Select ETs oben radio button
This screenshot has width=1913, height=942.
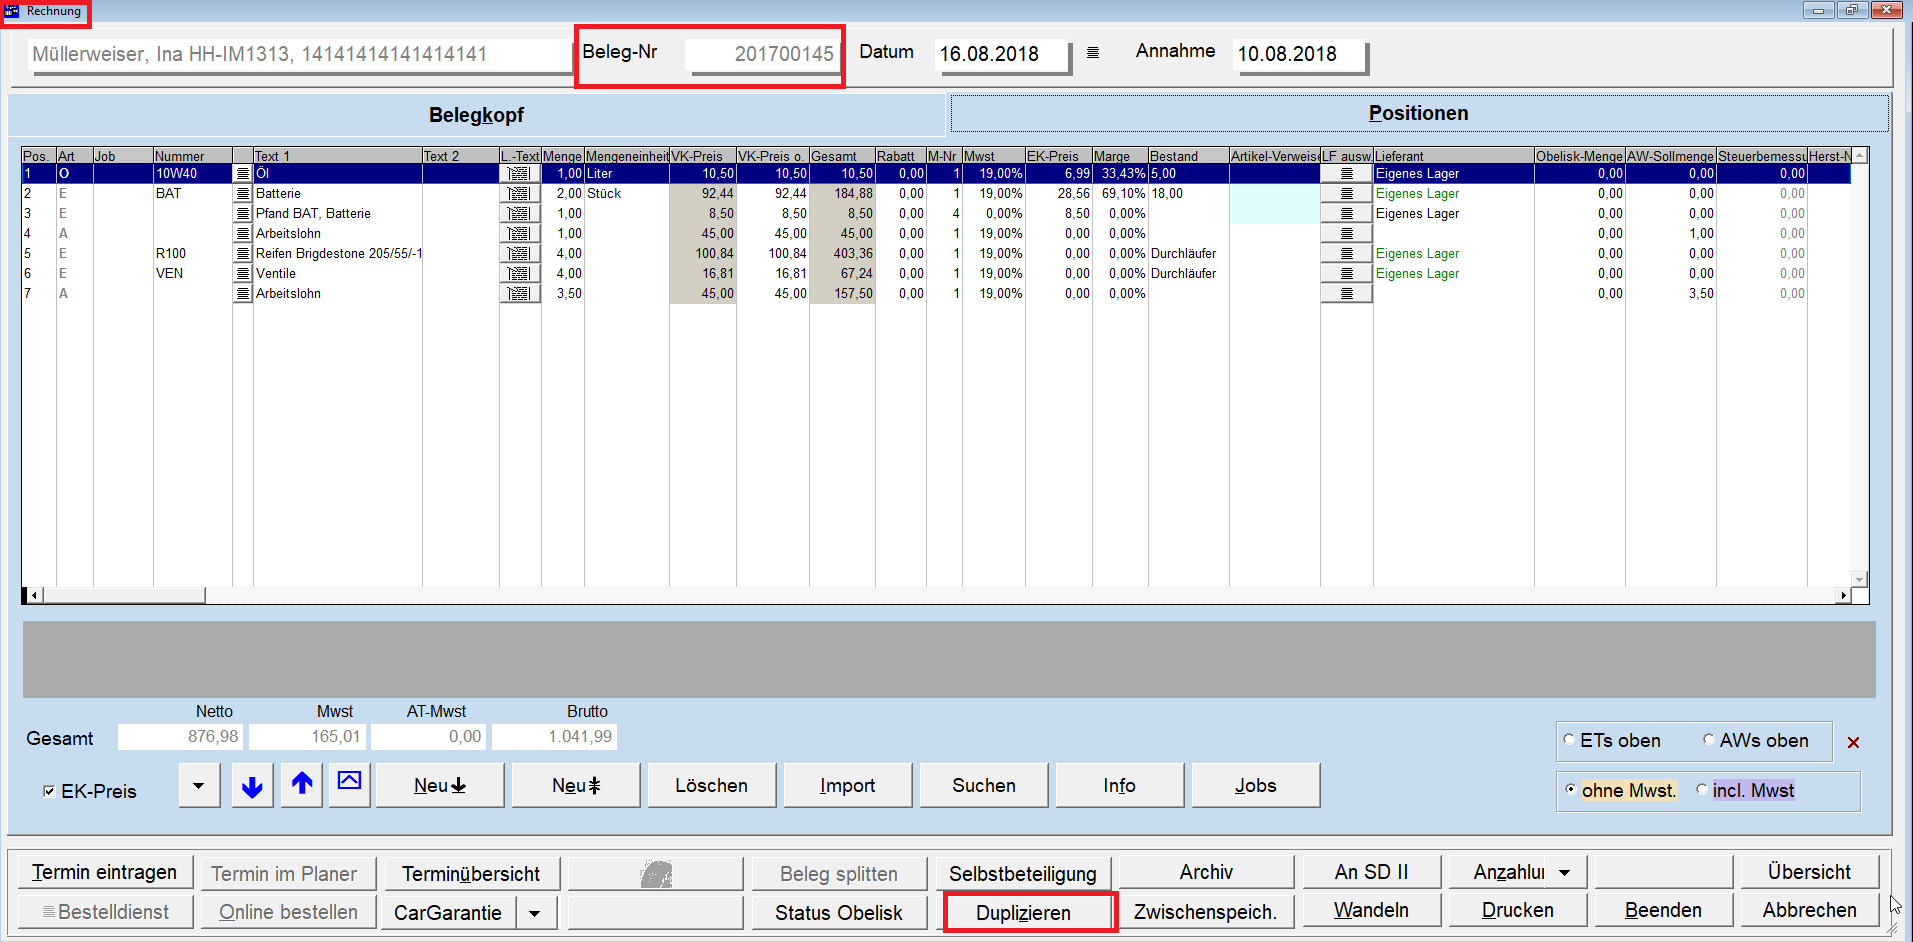click(x=1569, y=740)
